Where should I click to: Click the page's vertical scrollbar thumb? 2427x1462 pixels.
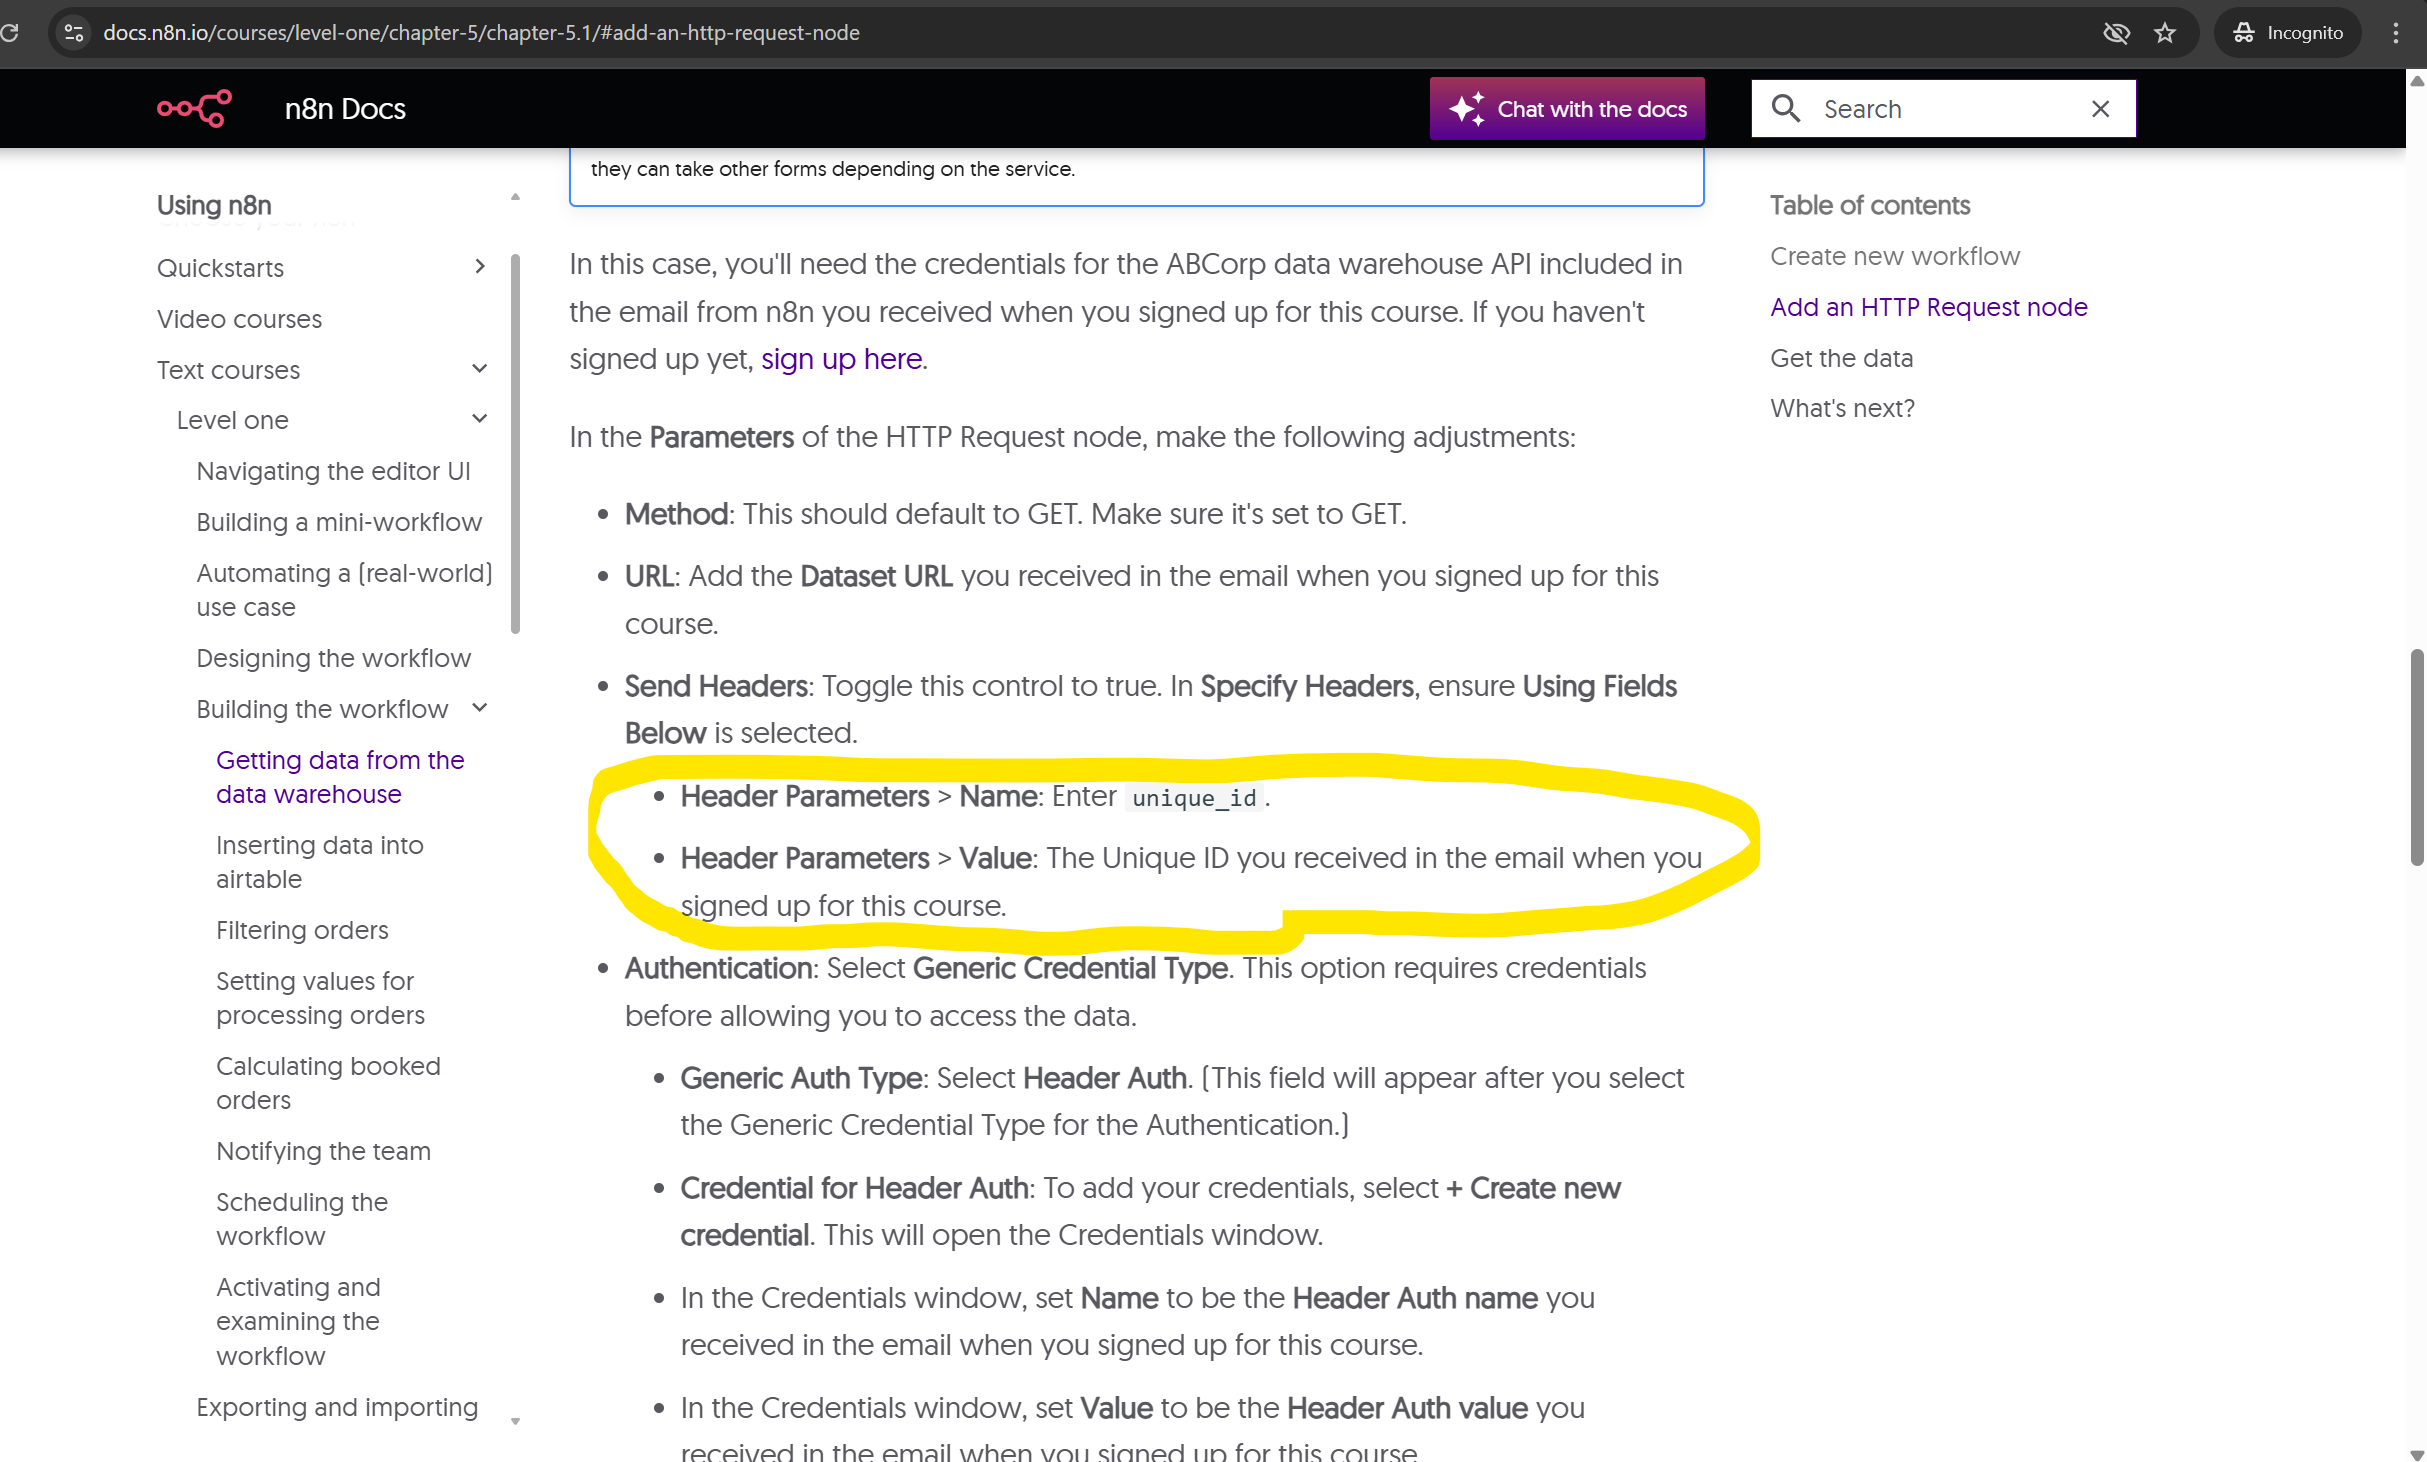(2416, 756)
